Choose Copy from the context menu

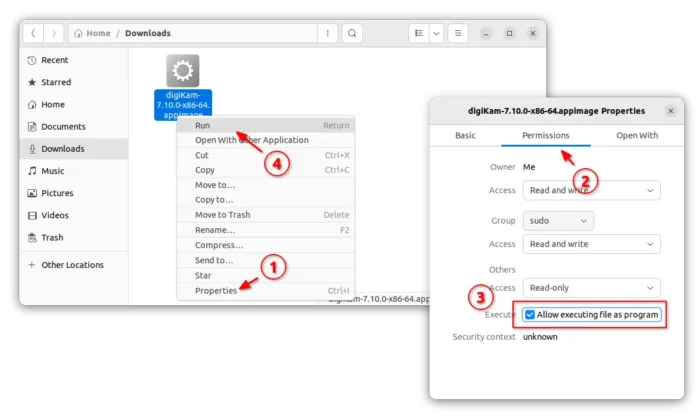pos(266,170)
